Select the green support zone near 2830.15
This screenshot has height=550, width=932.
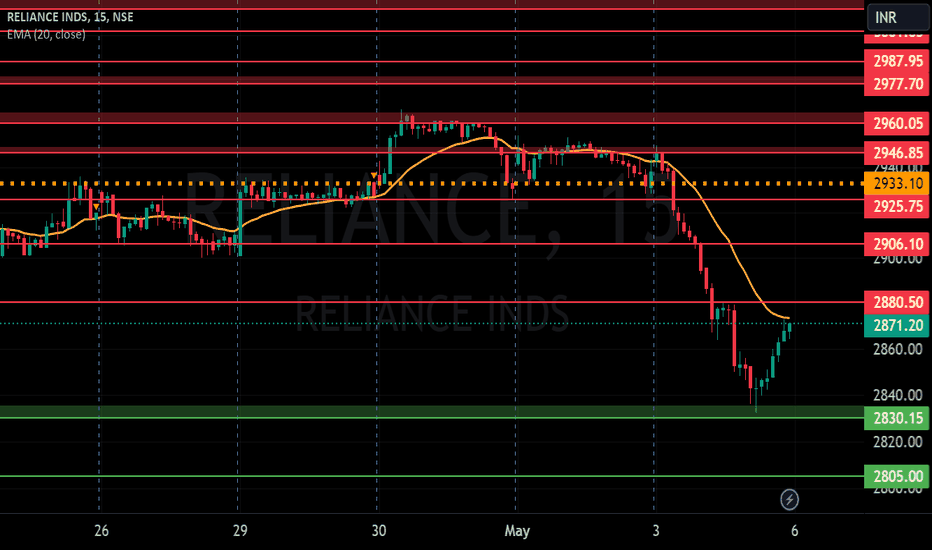tap(432, 411)
